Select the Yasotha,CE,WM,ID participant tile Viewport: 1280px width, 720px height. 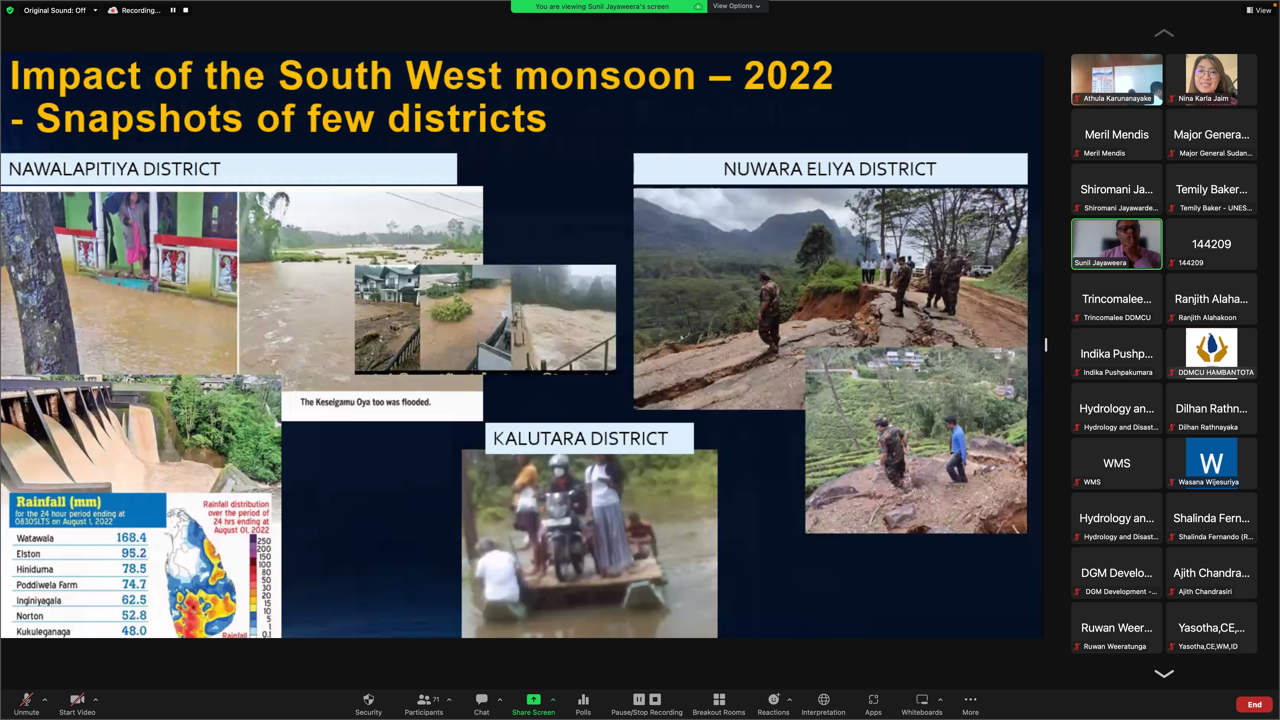click(x=1212, y=628)
